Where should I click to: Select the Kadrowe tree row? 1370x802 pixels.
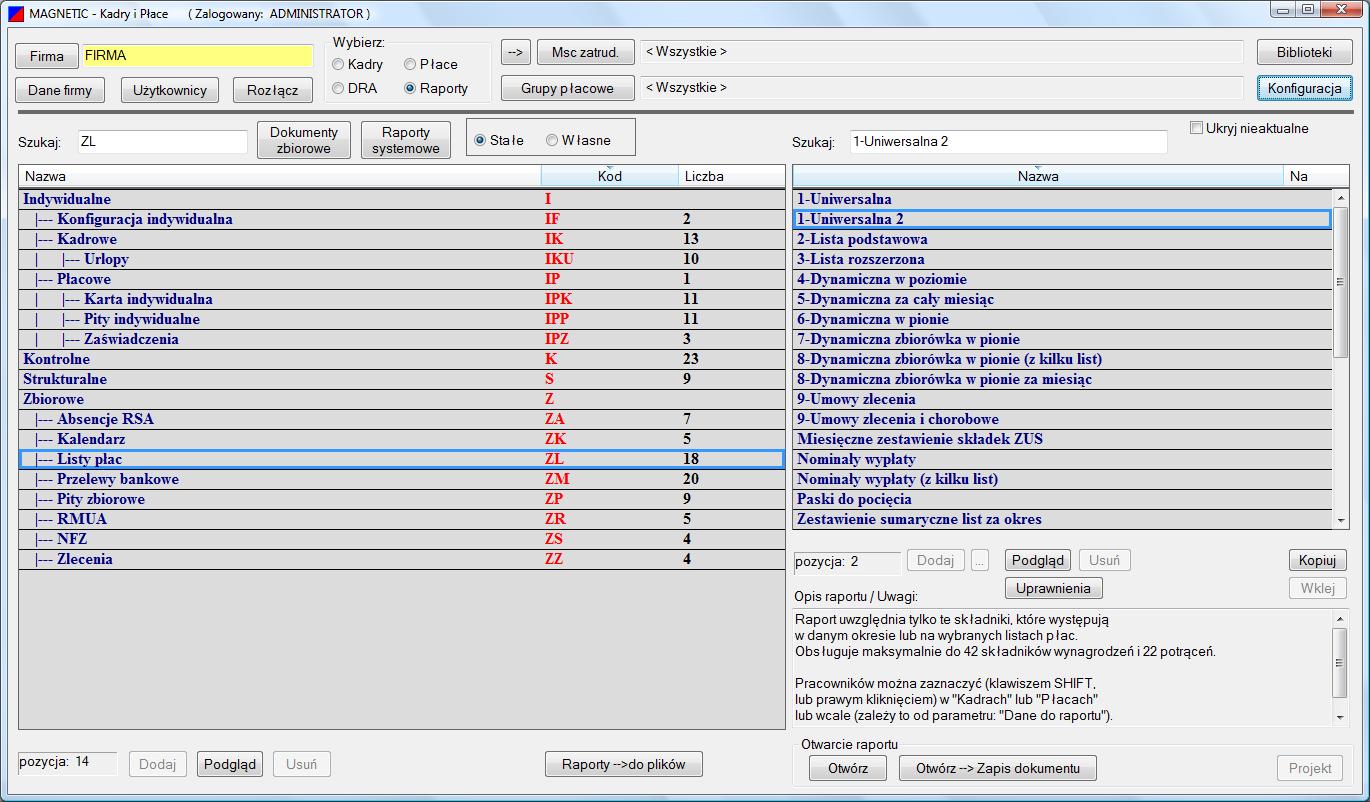tap(401, 239)
